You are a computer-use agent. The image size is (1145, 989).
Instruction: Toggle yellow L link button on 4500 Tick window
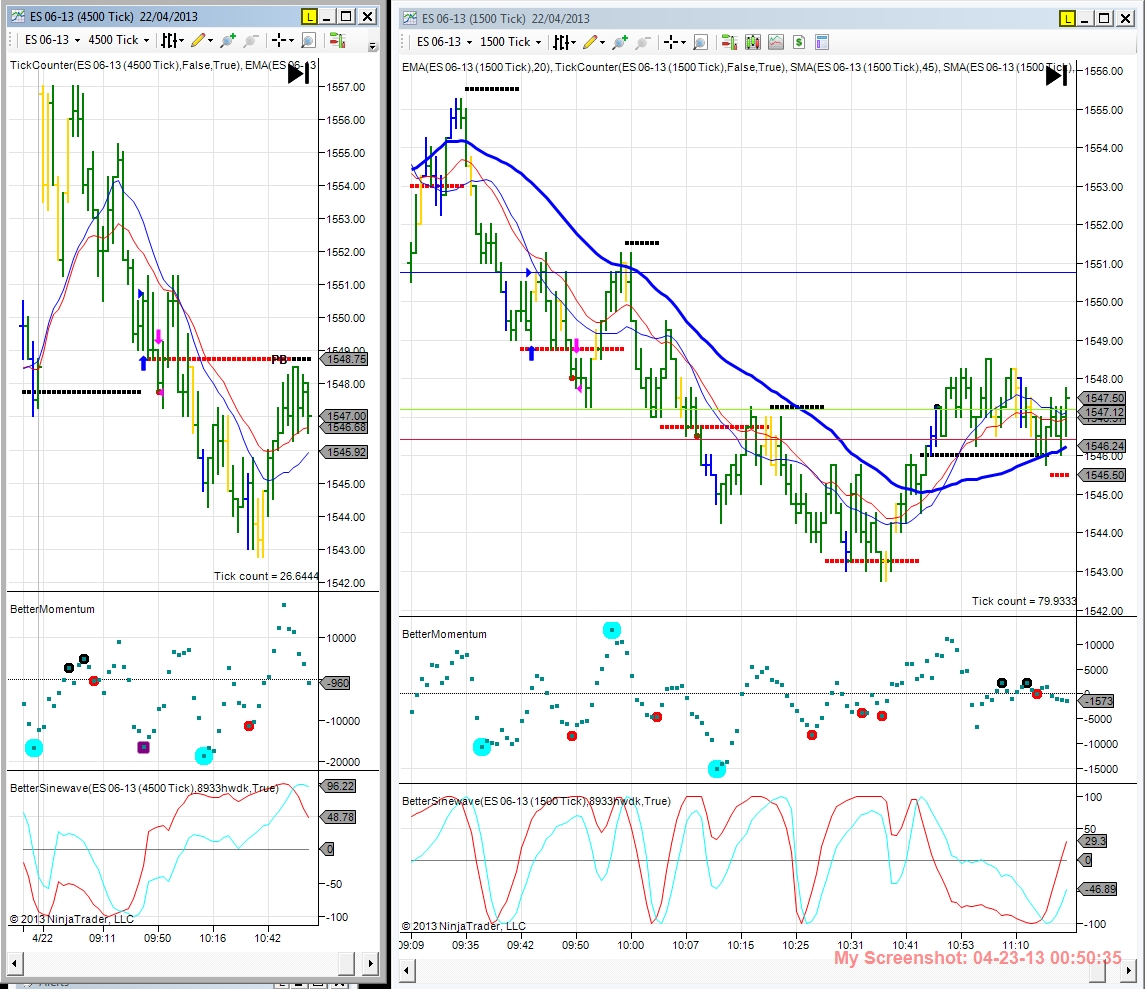tap(310, 16)
